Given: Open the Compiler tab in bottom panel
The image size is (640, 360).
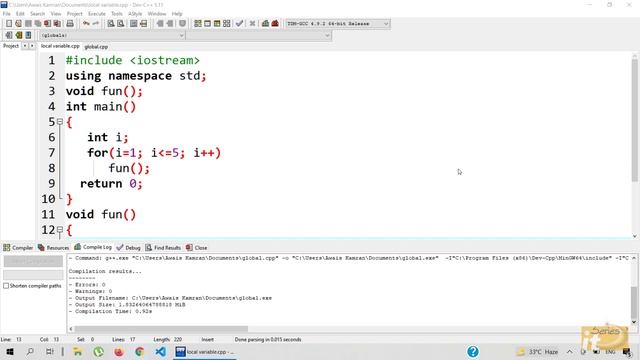Looking at the screenshot, I should (x=18, y=248).
